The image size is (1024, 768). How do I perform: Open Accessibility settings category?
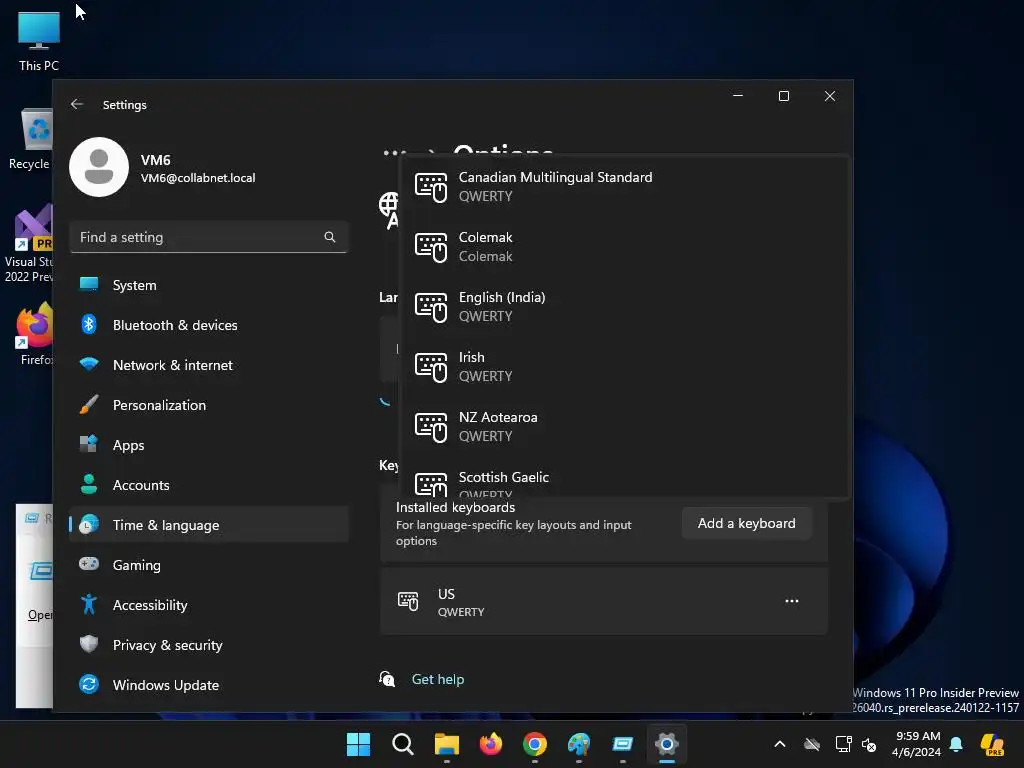point(208,605)
